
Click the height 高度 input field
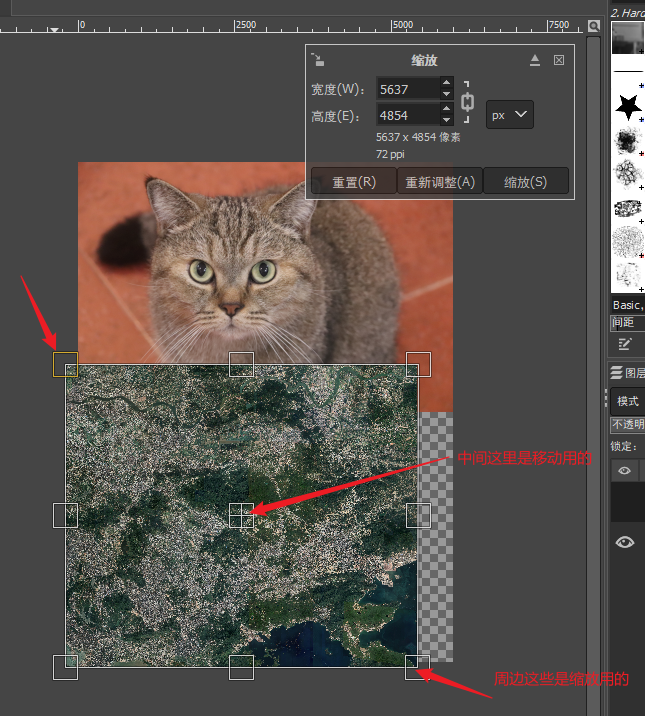click(407, 115)
